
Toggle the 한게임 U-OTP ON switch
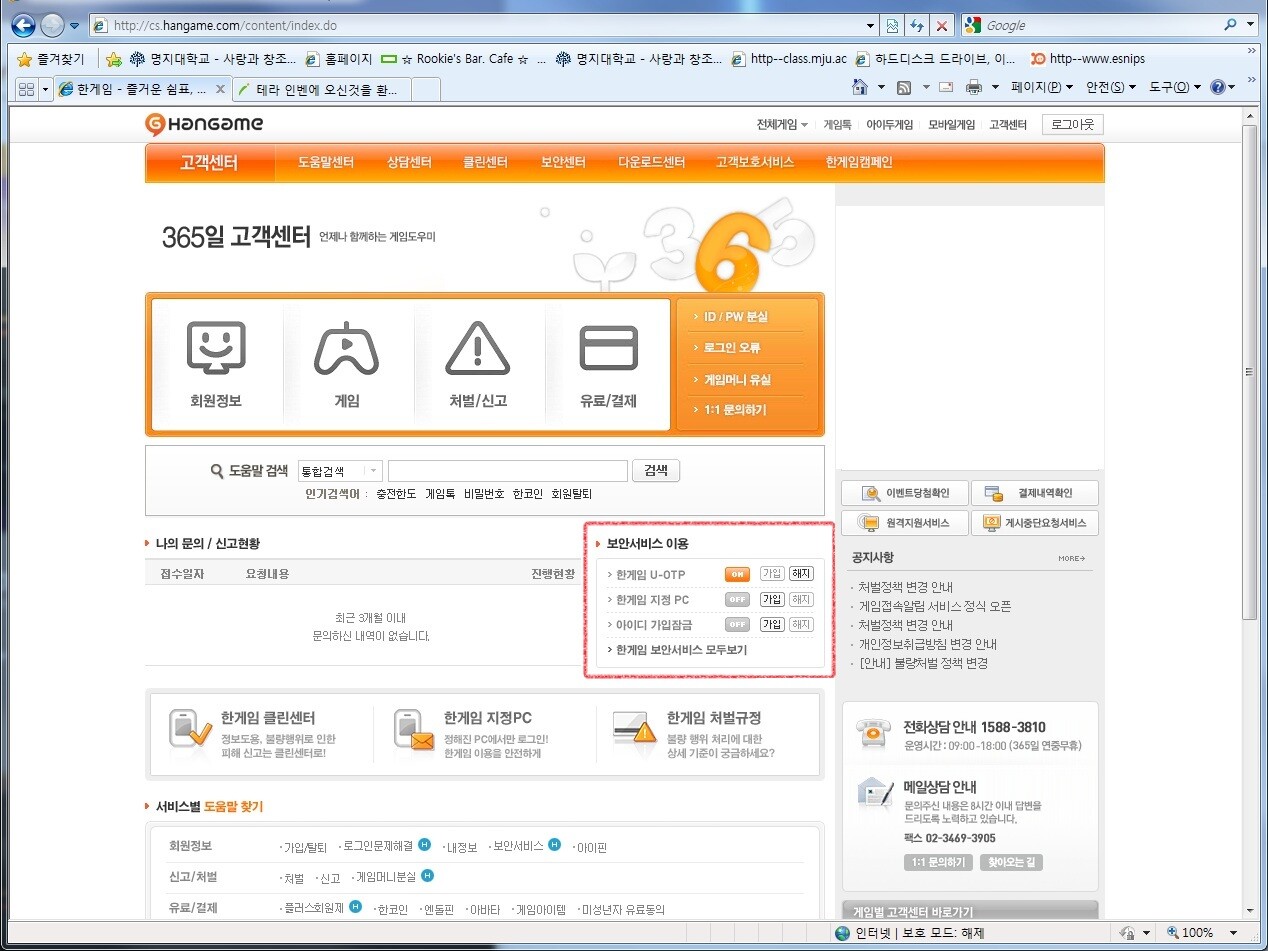click(x=737, y=574)
